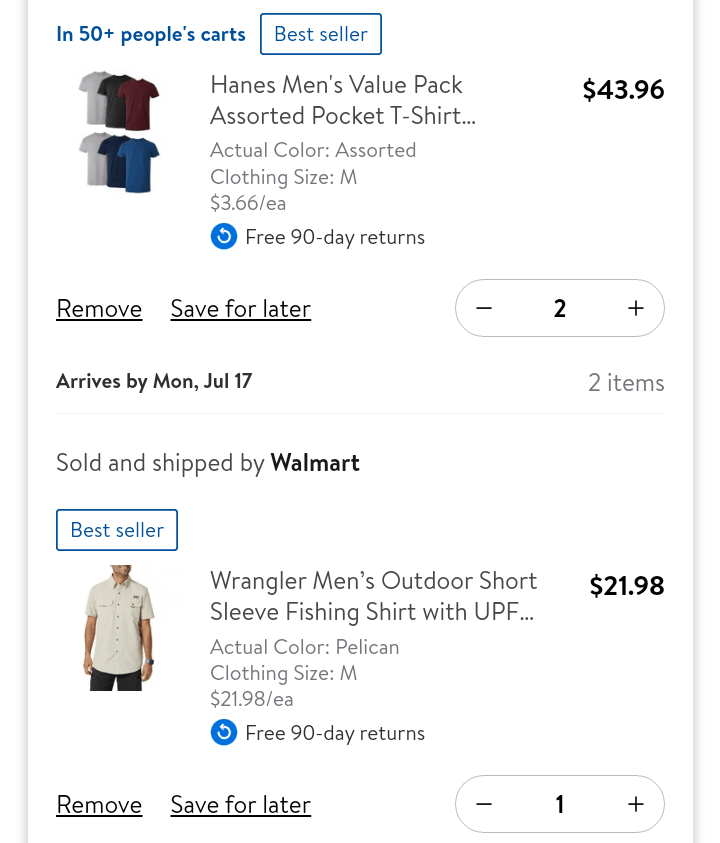The height and width of the screenshot is (843, 720).
Task: Open Hanes Men's Value Pack product title
Action: click(342, 100)
